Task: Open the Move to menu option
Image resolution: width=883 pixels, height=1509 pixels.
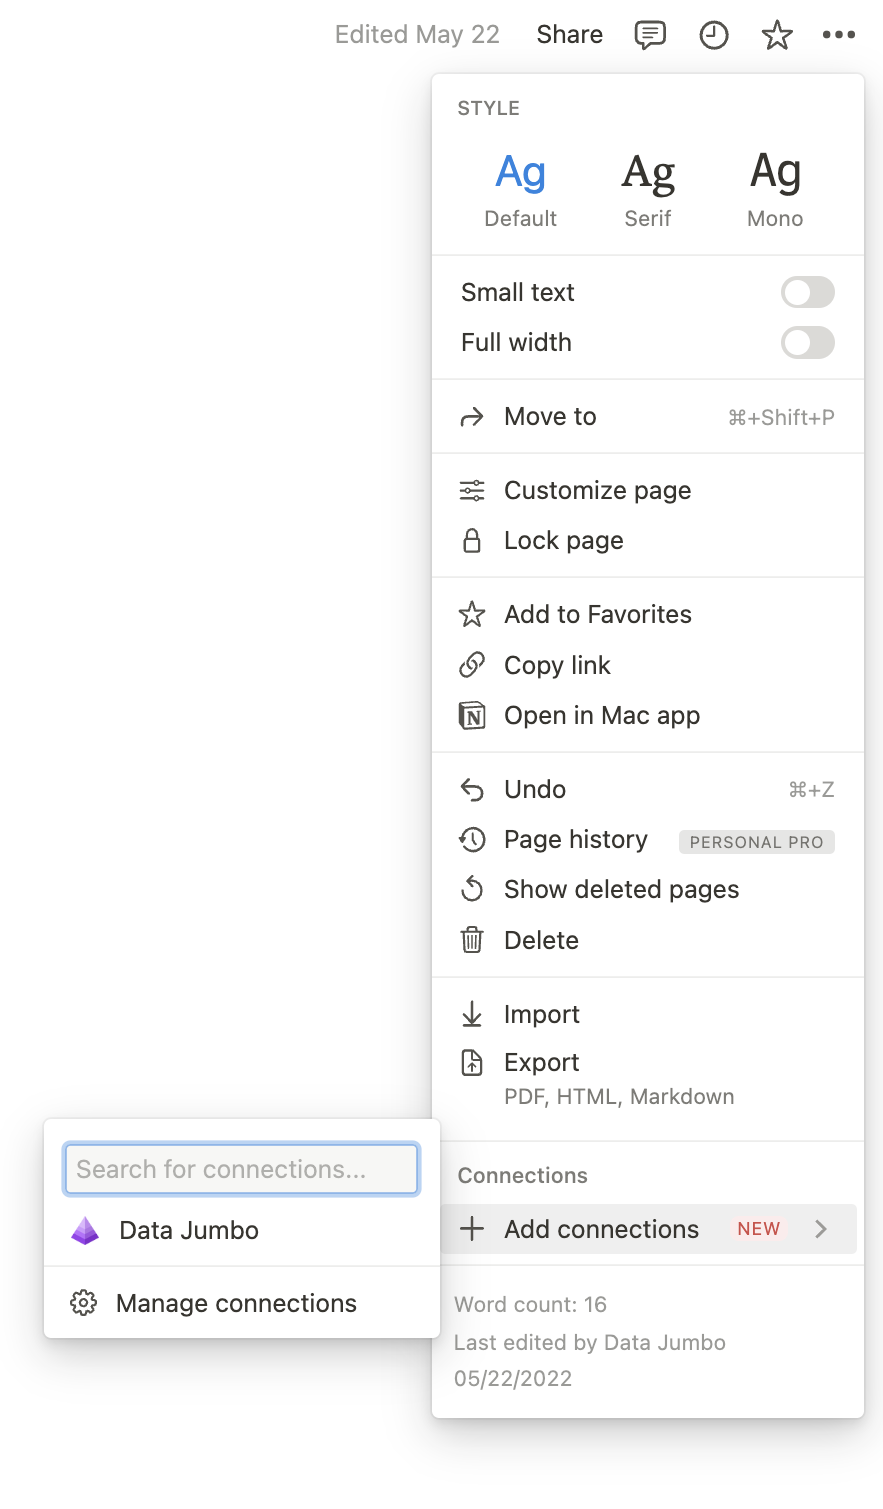Action: point(550,417)
